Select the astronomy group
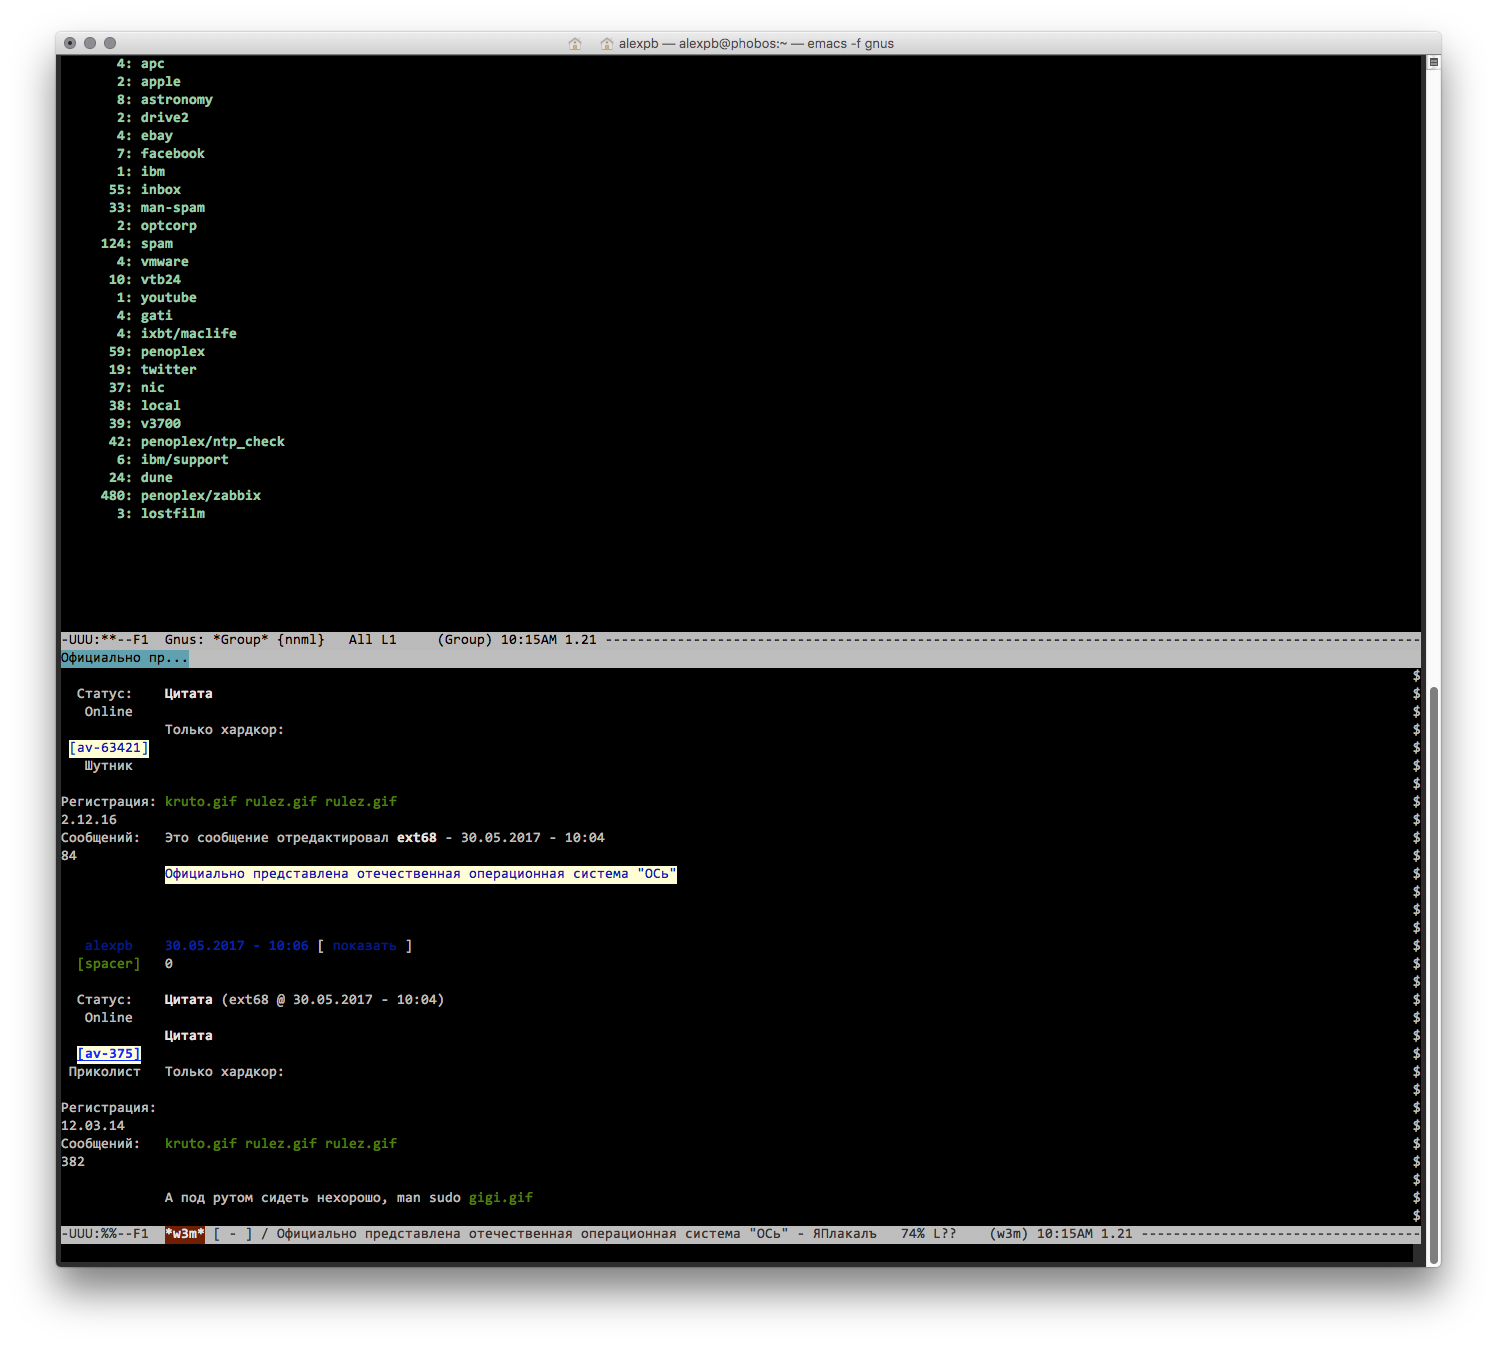Image resolution: width=1497 pixels, height=1347 pixels. pyautogui.click(x=176, y=100)
